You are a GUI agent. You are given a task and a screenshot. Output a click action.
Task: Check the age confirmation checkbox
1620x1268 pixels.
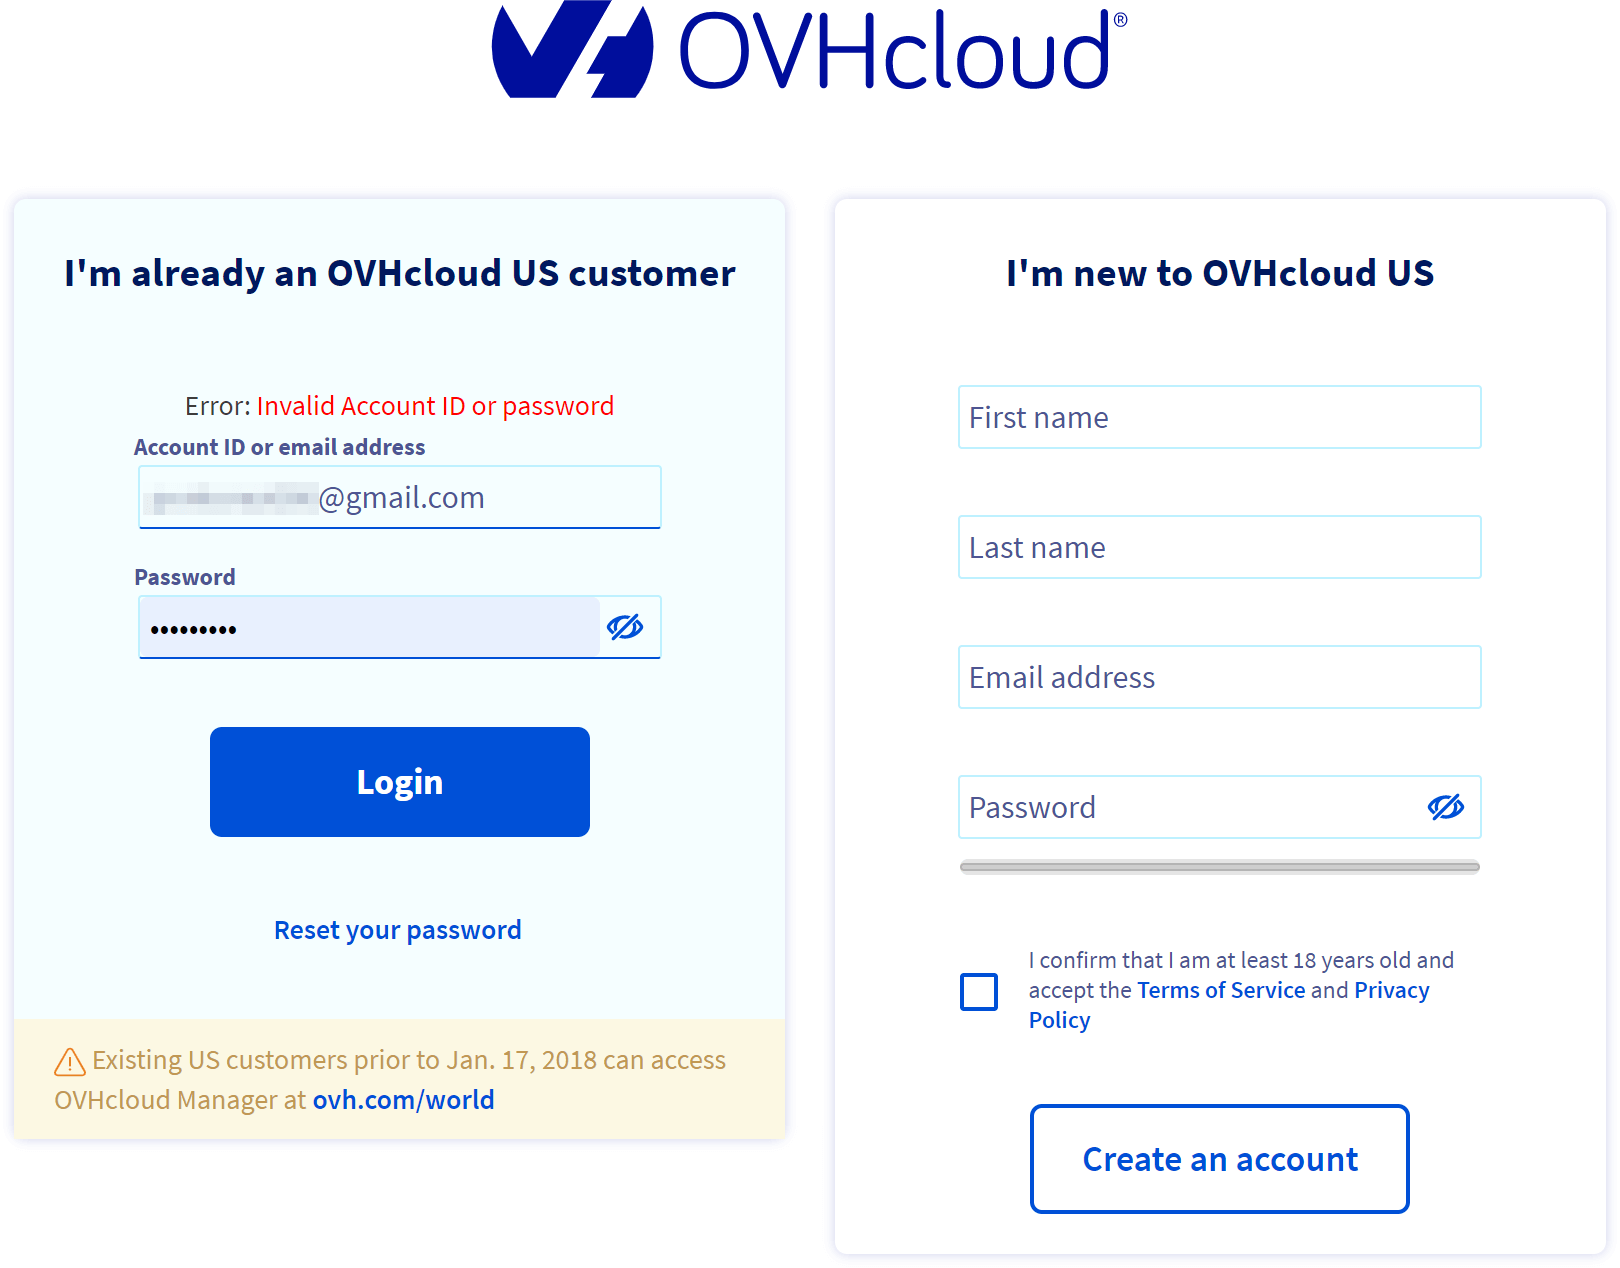[x=979, y=991]
